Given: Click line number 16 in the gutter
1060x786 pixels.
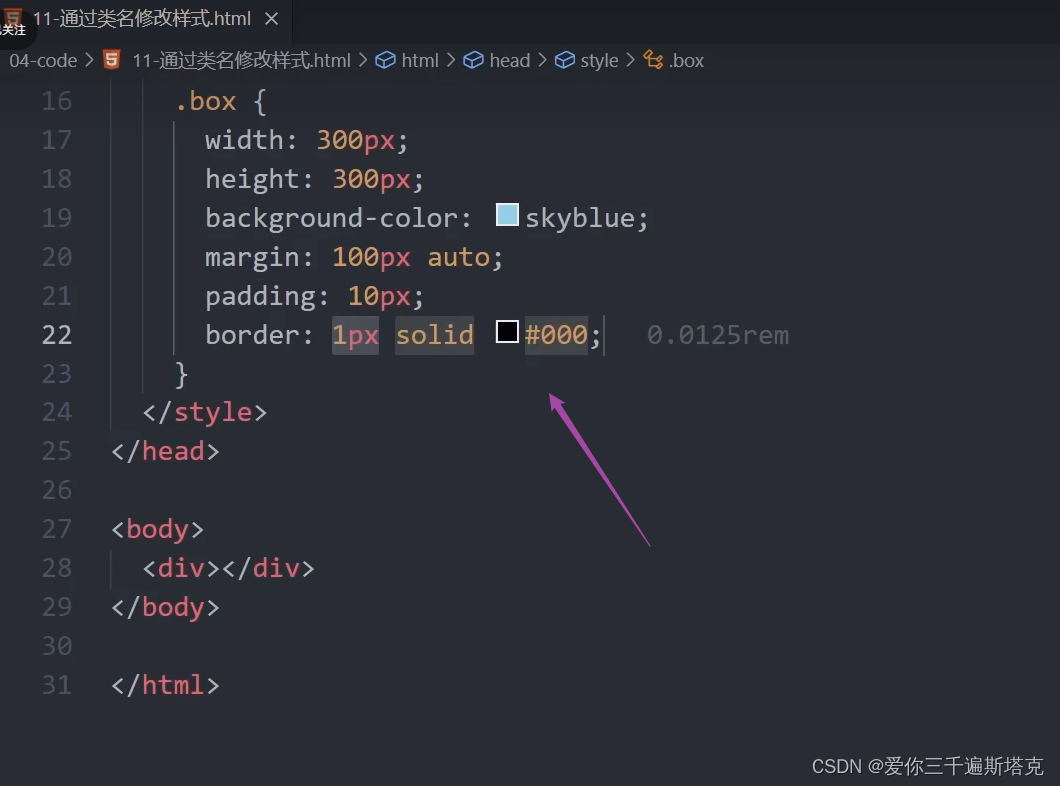Looking at the screenshot, I should click(x=57, y=101).
